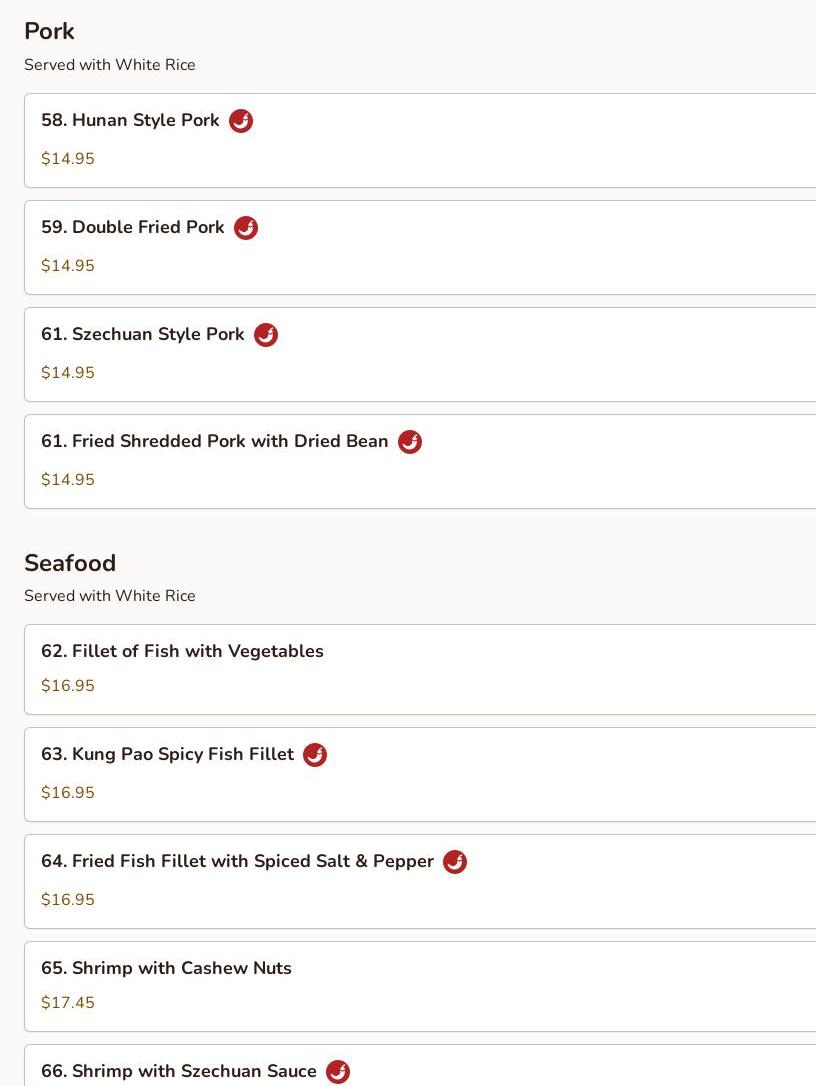This screenshot has height=1086, width=816.
Task: Click the Seafood section heading
Action: 70,563
